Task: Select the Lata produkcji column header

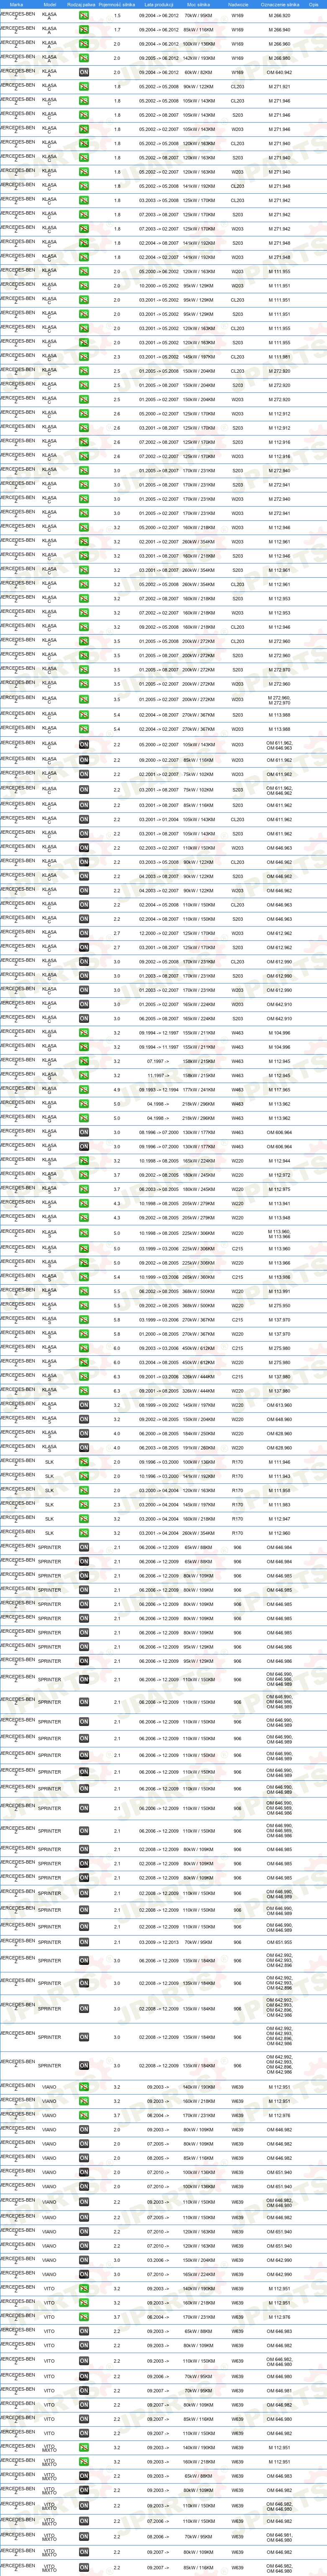Action: click(x=158, y=5)
